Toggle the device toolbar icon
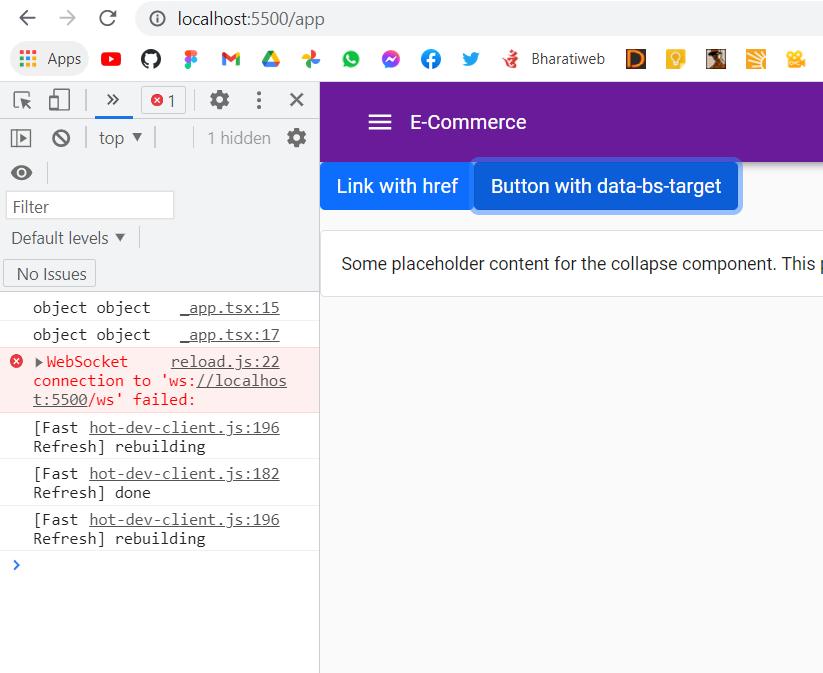Viewport: 823px width, 673px height. coord(60,100)
